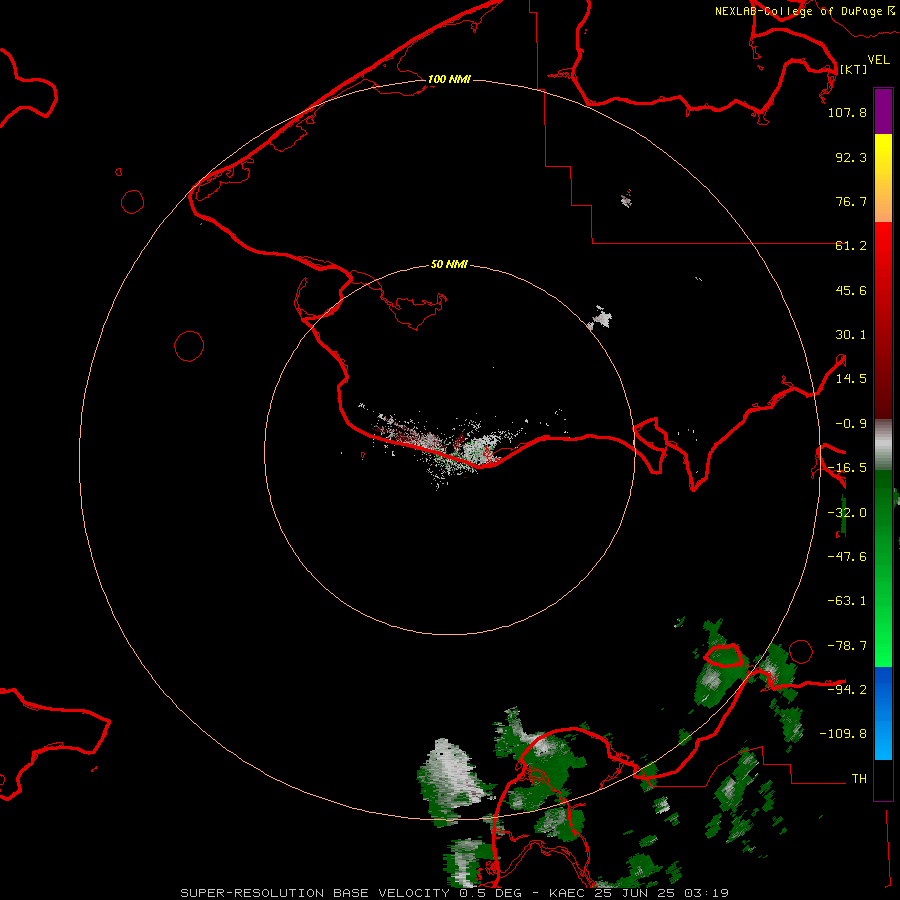Click the Super-Resolution Base Velocity caption
900x900 pixels.
tap(455, 893)
